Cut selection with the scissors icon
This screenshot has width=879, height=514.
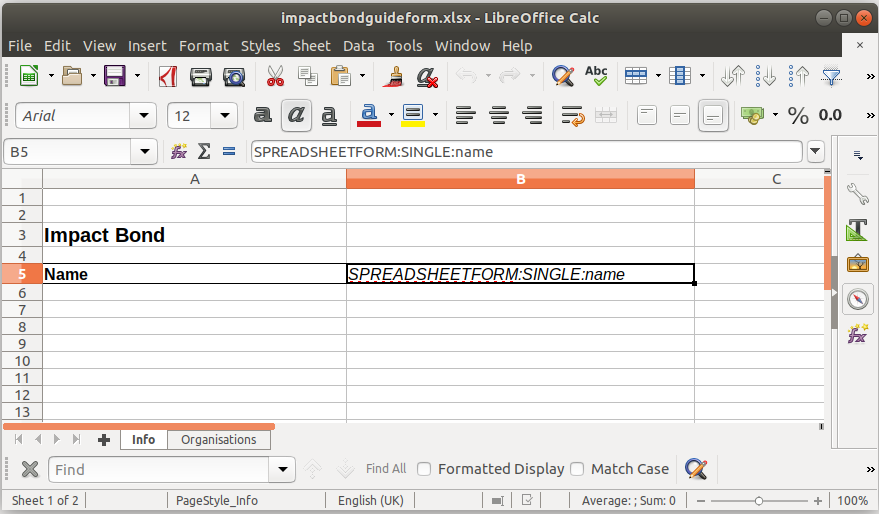[275, 76]
